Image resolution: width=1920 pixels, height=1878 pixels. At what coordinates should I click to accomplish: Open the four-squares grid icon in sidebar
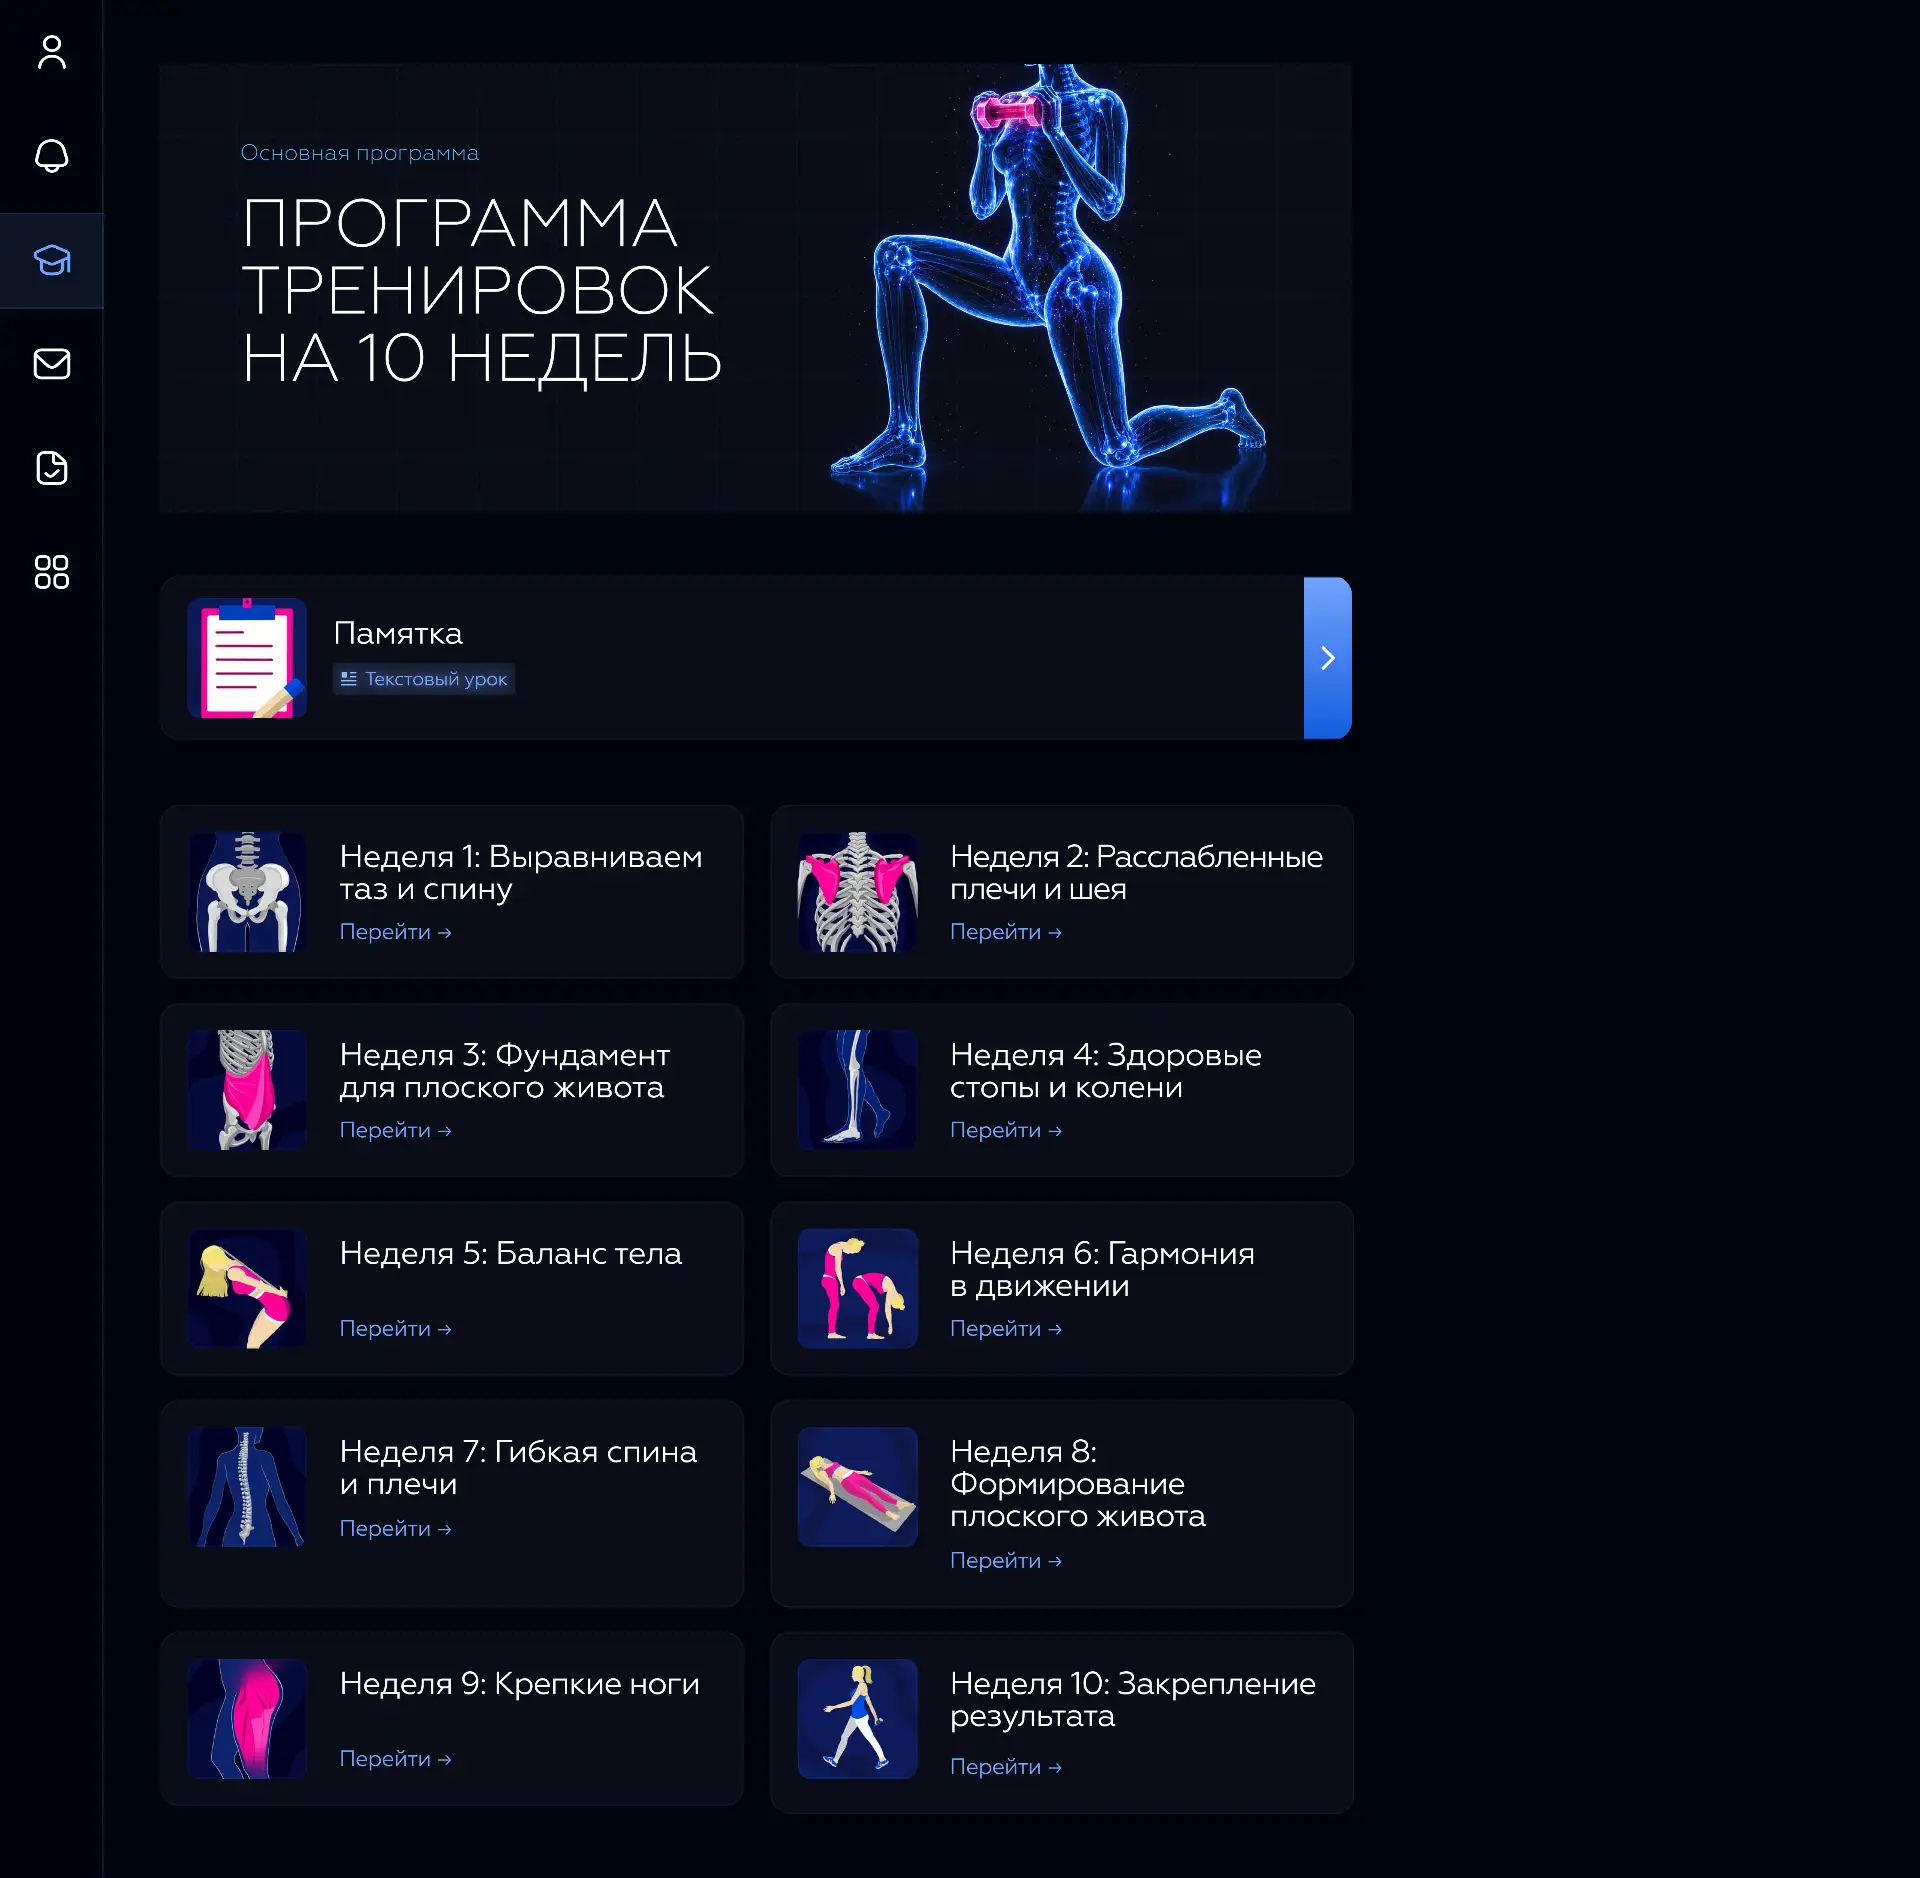52,572
